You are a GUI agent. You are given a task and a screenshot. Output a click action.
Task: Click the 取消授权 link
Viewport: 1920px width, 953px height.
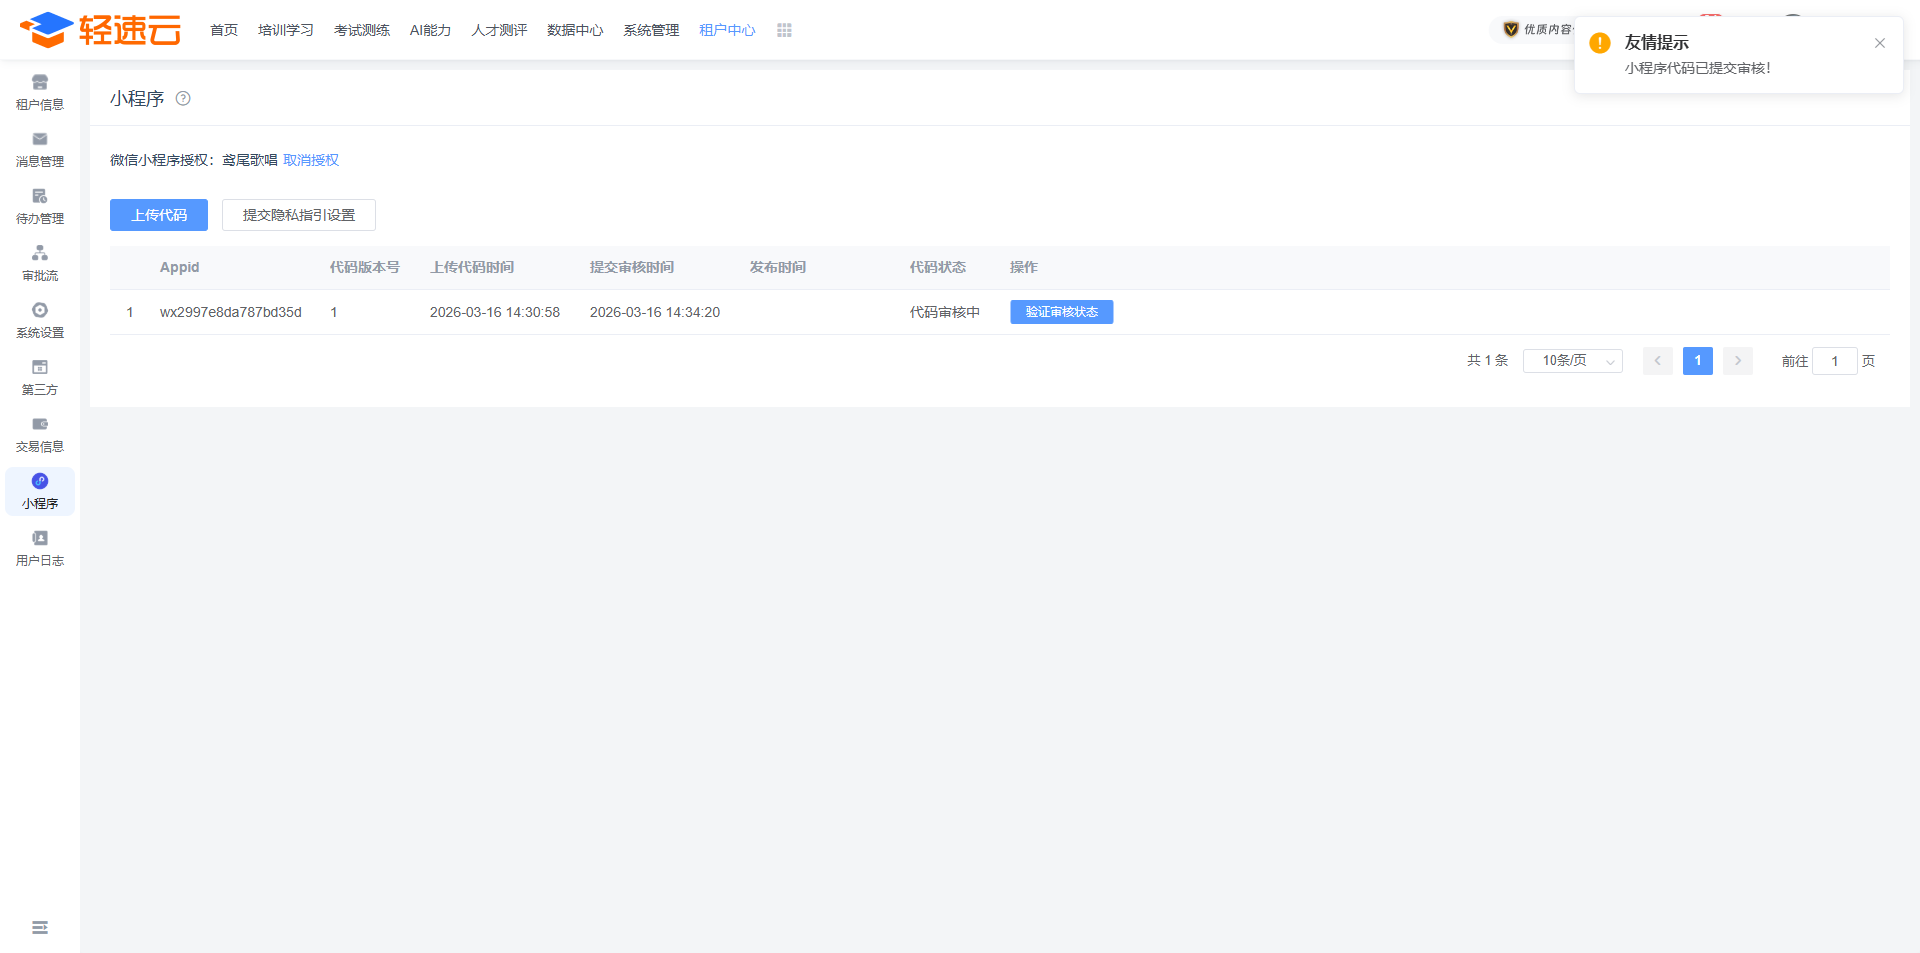[x=311, y=160]
